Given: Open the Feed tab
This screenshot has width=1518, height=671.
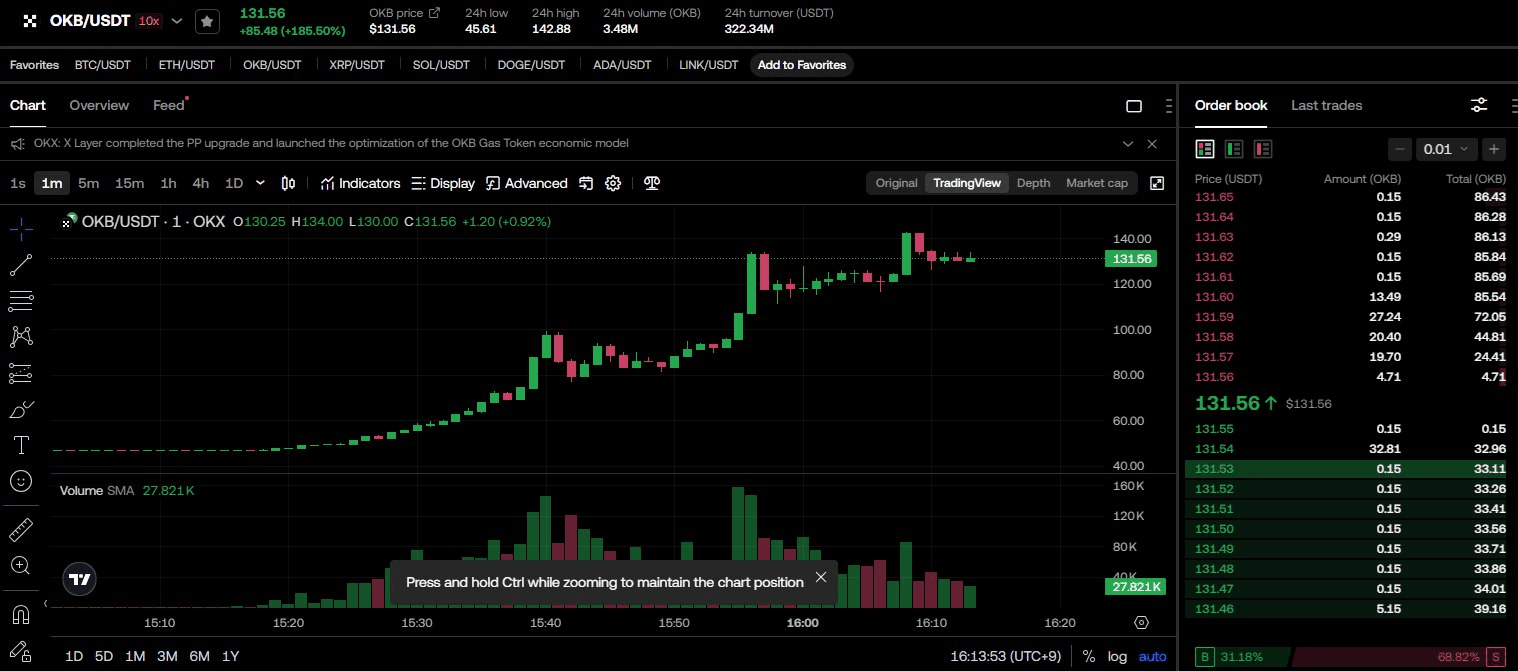Looking at the screenshot, I should click(169, 105).
